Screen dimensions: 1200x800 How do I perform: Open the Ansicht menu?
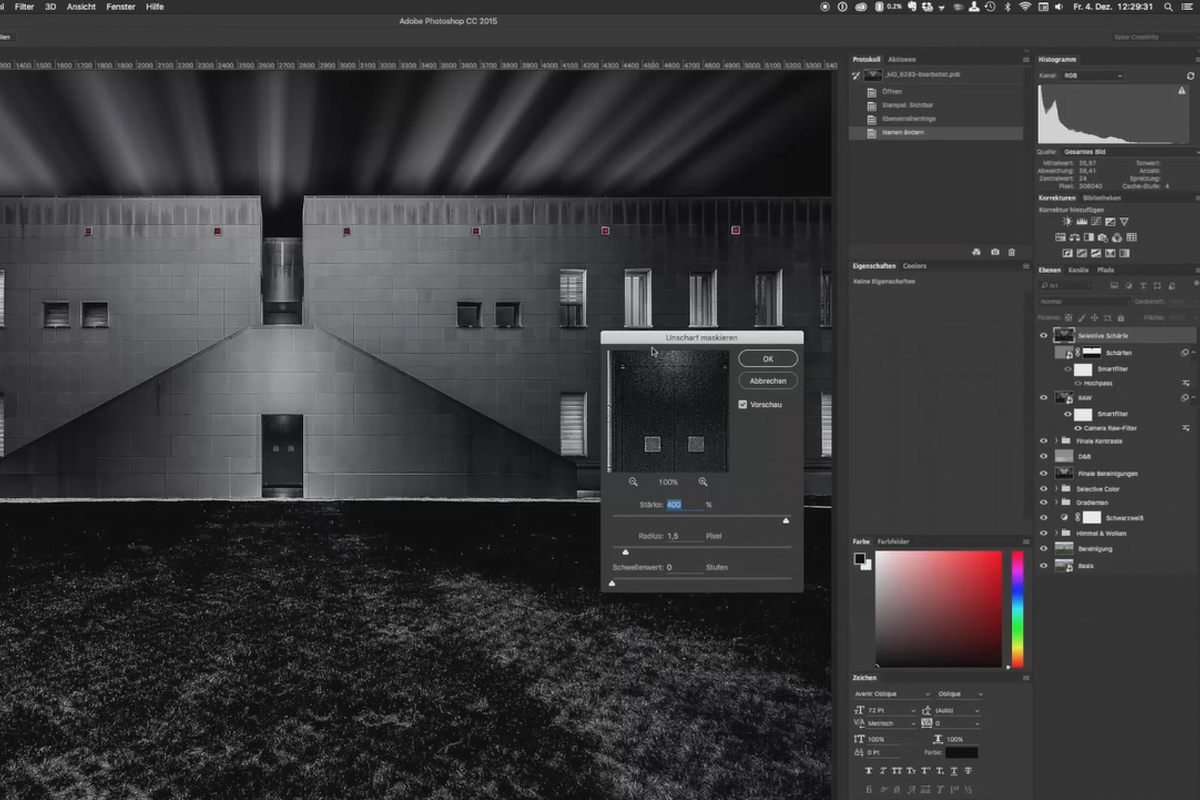pos(81,6)
